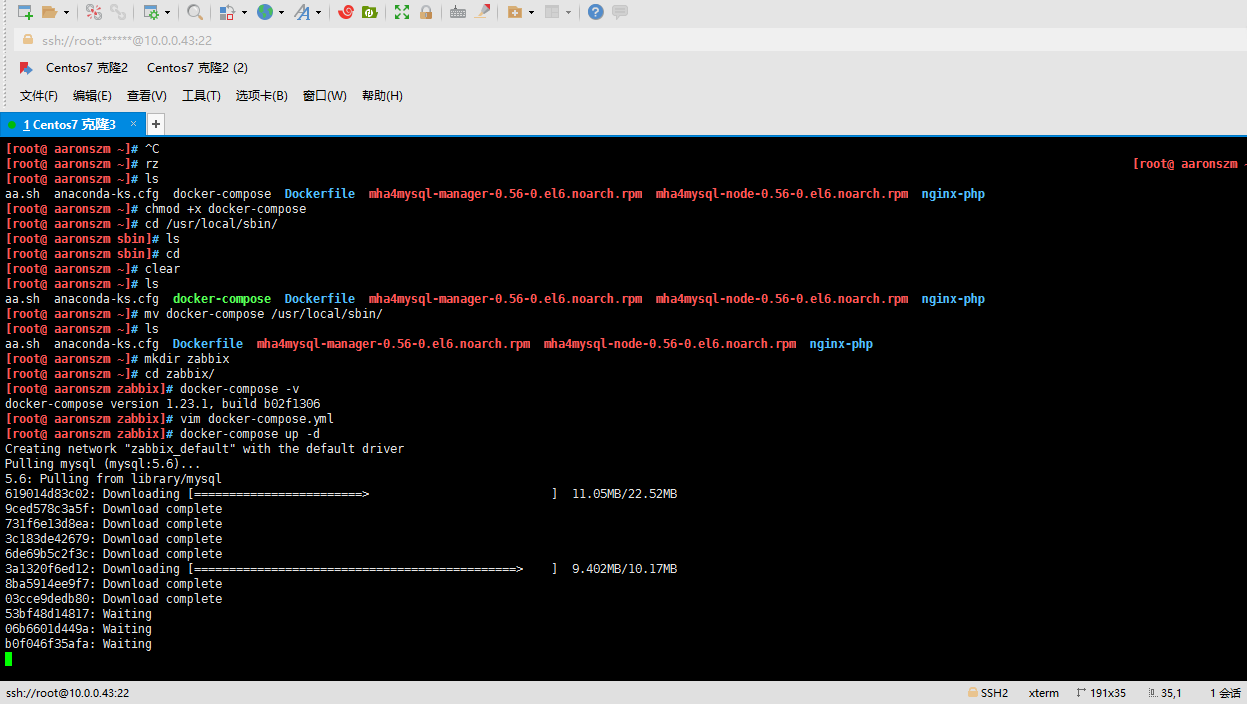1247x704 pixels.
Task: Click the 619014d83c02 downloading progress bar
Action: (x=372, y=494)
